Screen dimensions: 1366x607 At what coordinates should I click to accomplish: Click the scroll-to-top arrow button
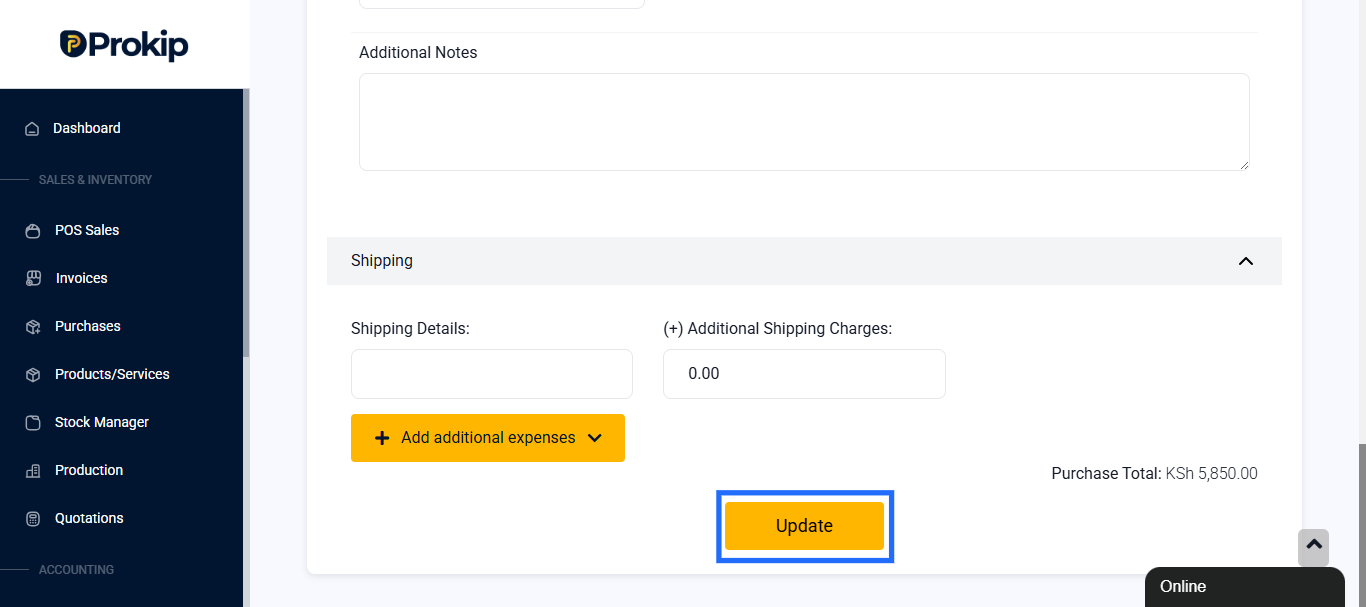click(1313, 547)
